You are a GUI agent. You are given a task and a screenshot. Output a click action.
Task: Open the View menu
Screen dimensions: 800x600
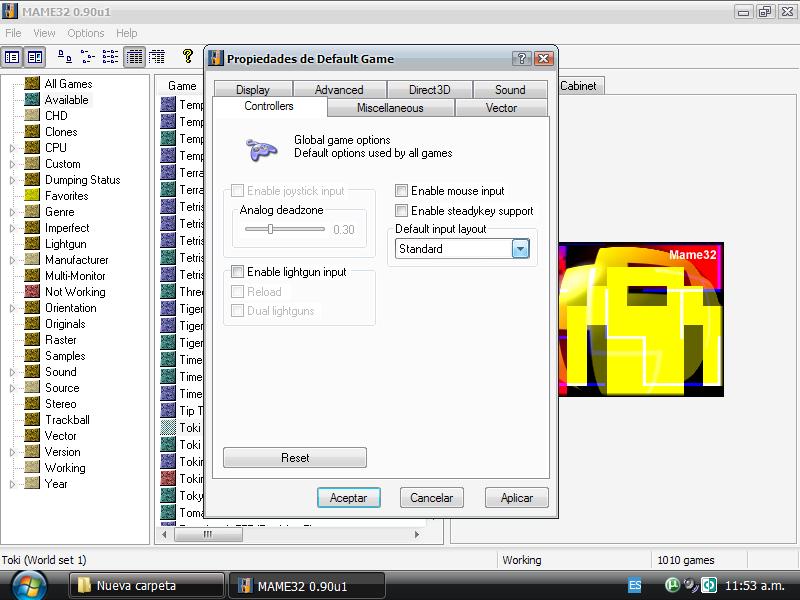tap(44, 33)
